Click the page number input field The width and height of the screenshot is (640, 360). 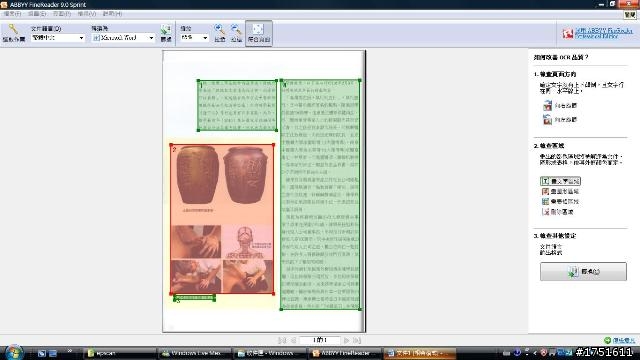coord(320,340)
